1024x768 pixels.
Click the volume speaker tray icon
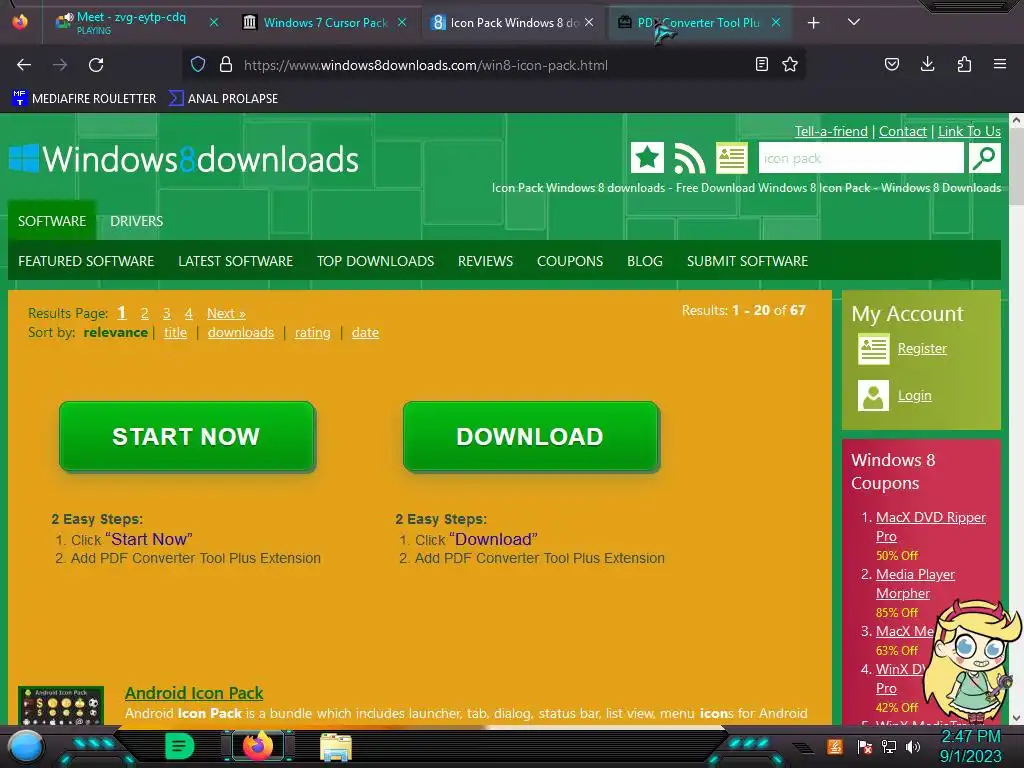[x=913, y=747]
